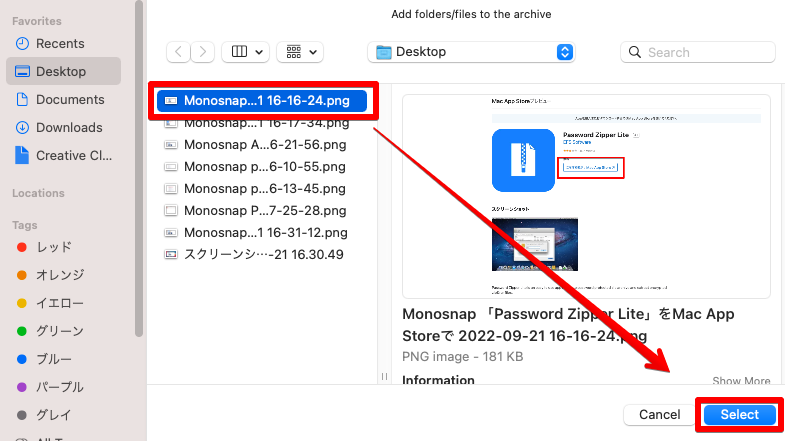Click the Downloads arrow icon

pyautogui.click(x=22, y=128)
